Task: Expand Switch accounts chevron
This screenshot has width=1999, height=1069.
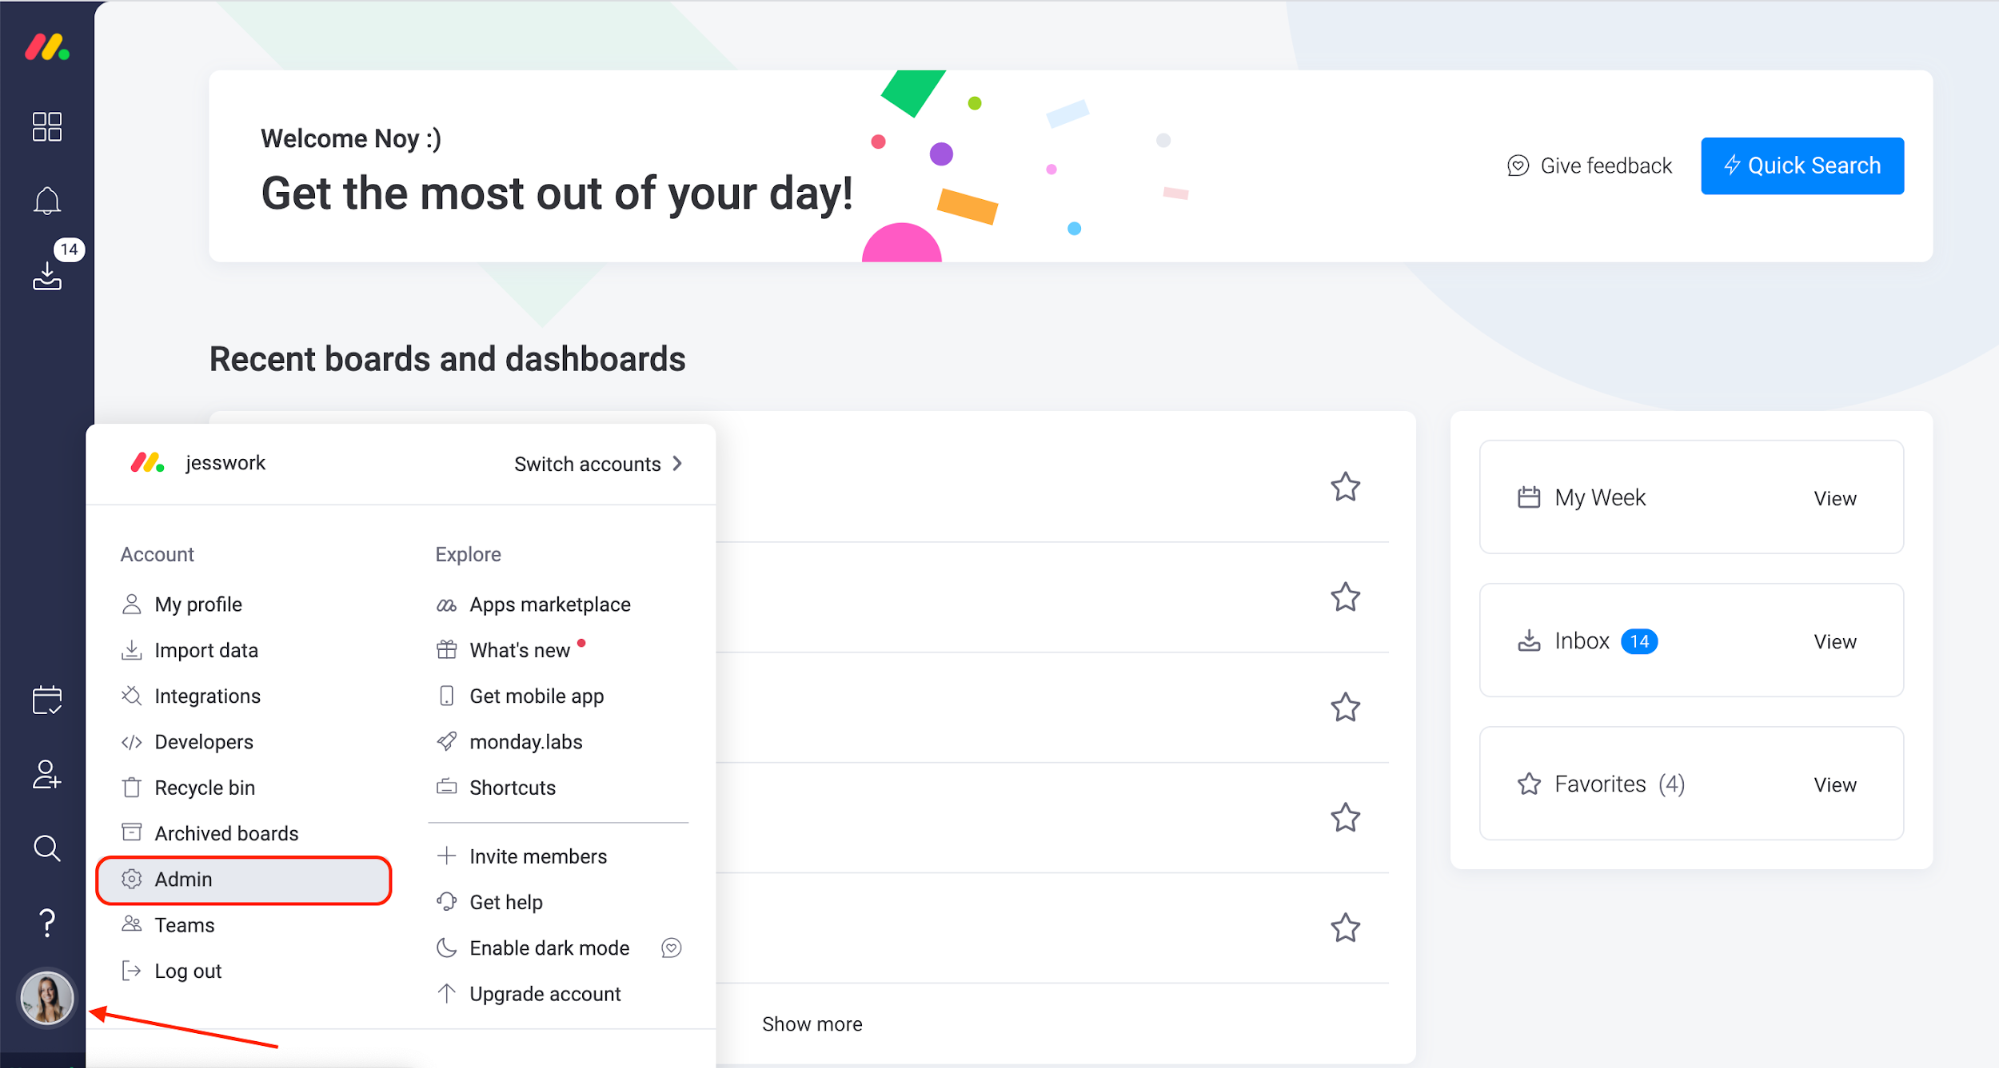Action: 678,464
